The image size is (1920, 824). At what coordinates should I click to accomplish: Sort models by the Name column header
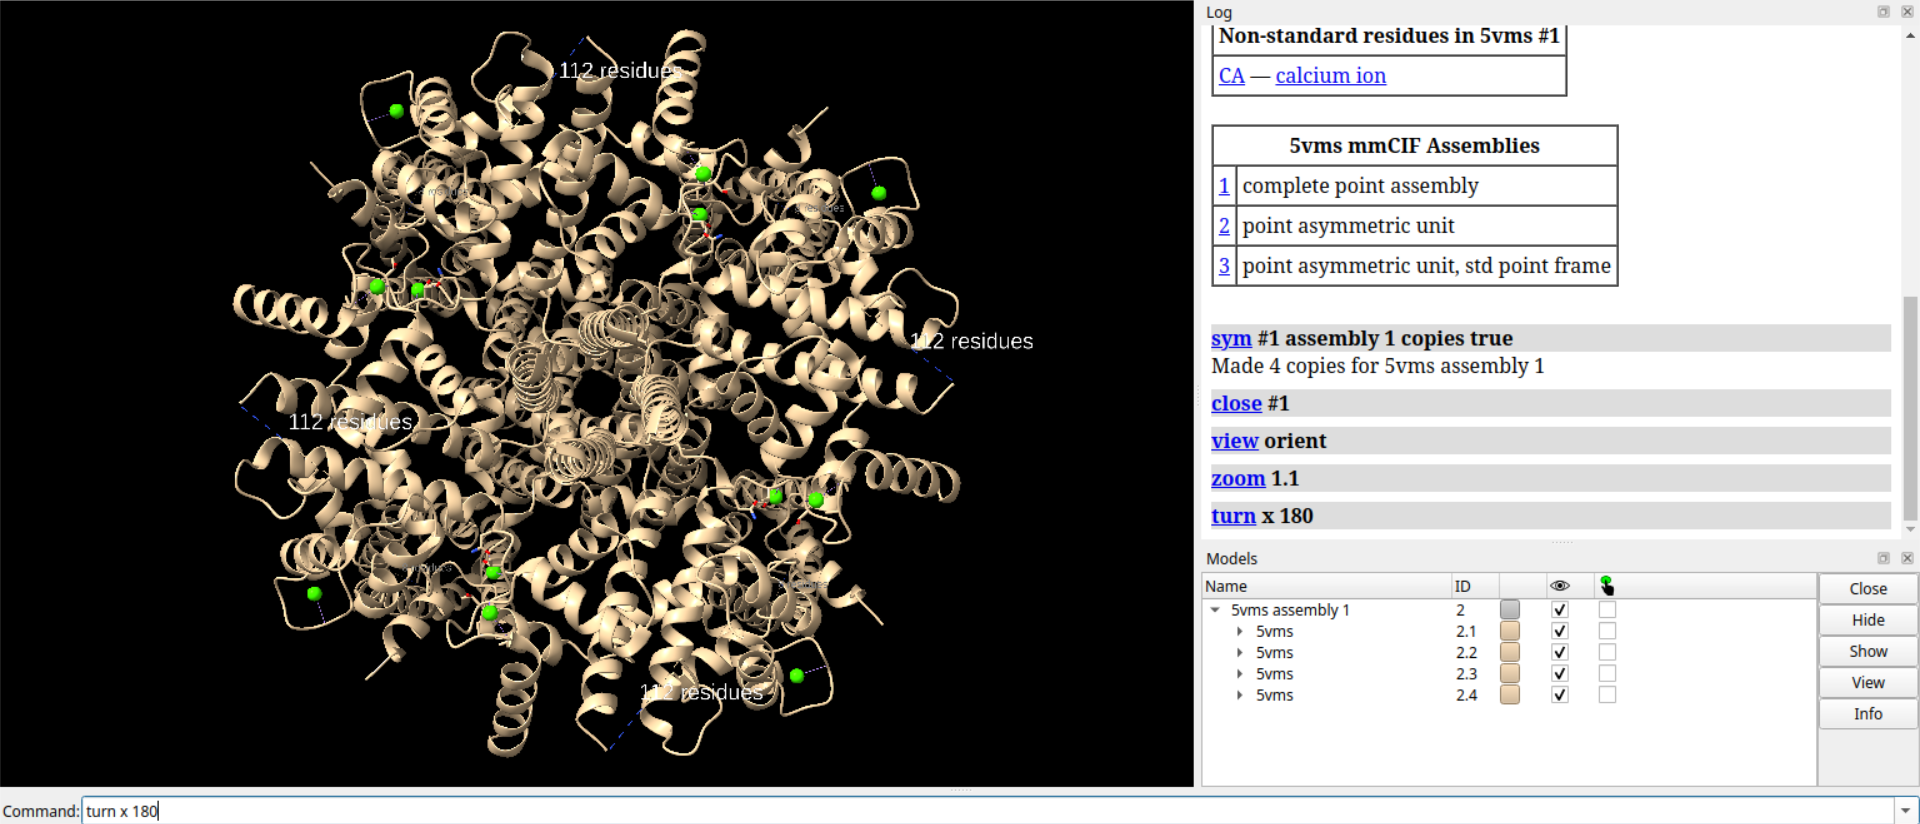click(x=1326, y=586)
